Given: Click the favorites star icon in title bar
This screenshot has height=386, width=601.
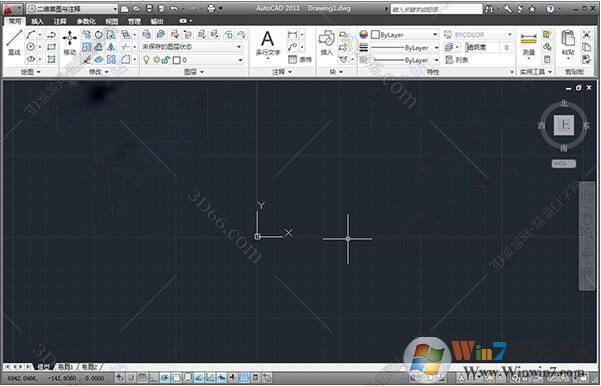Looking at the screenshot, I should pos(532,9).
